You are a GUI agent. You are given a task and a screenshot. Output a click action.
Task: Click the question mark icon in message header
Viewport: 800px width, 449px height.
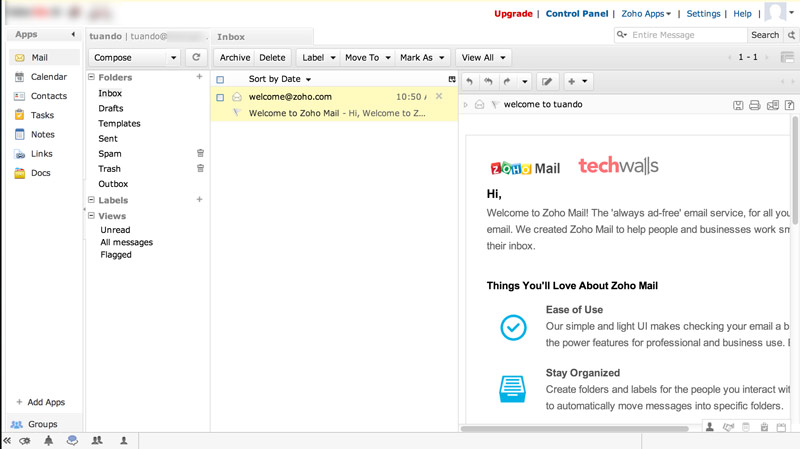pyautogui.click(x=789, y=105)
